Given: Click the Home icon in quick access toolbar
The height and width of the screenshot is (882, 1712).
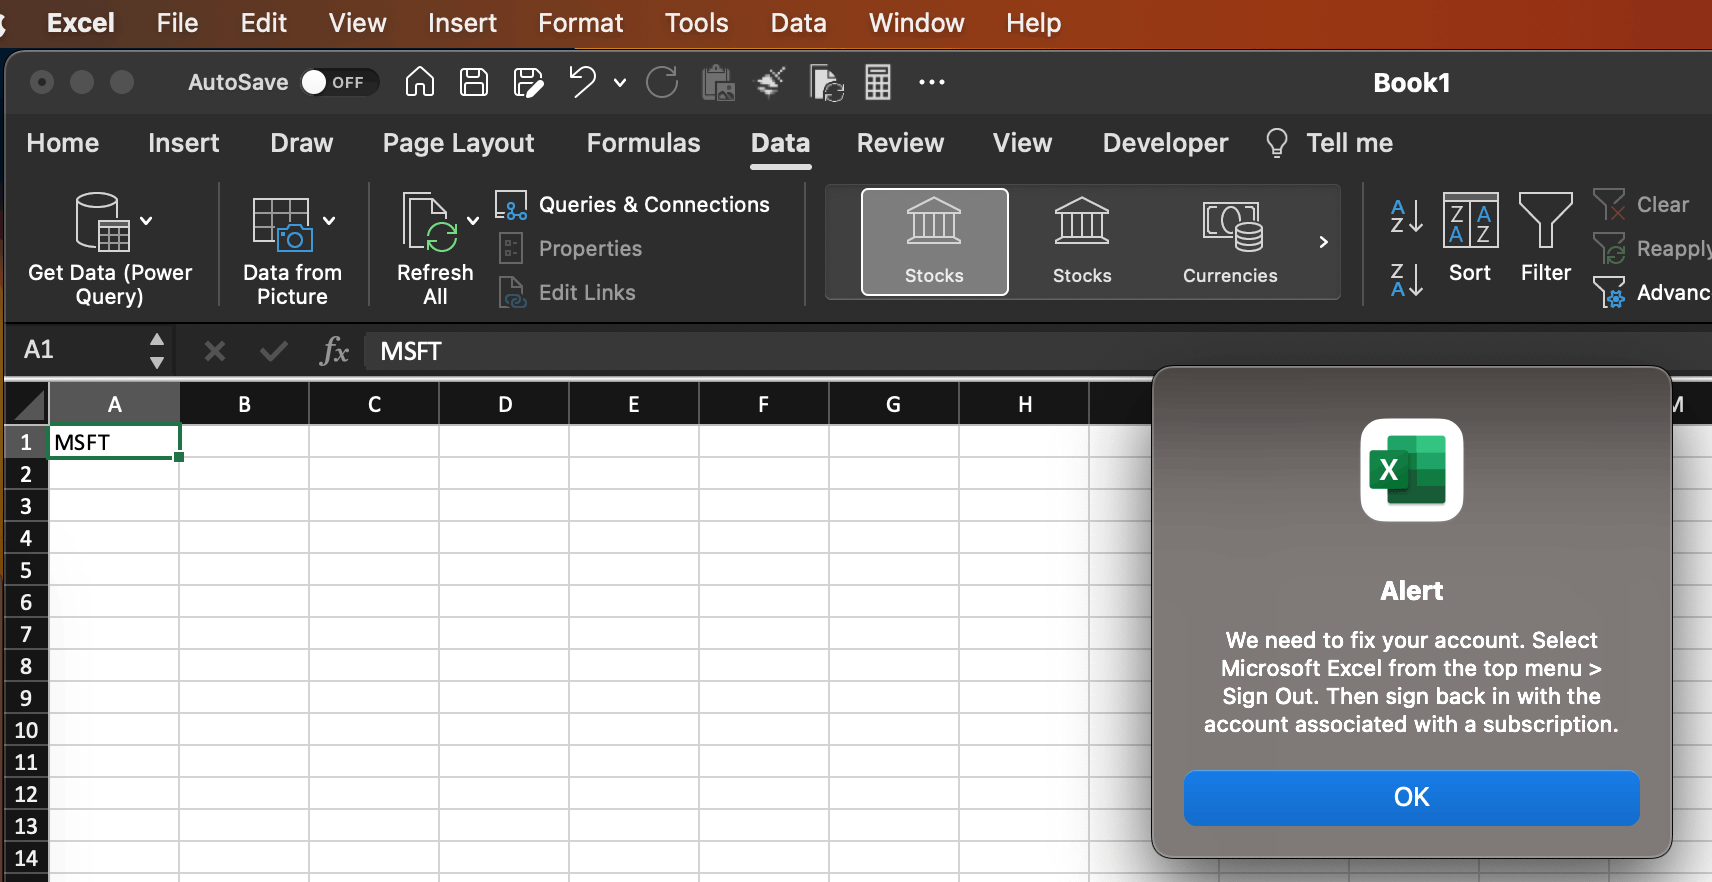Looking at the screenshot, I should tap(420, 82).
